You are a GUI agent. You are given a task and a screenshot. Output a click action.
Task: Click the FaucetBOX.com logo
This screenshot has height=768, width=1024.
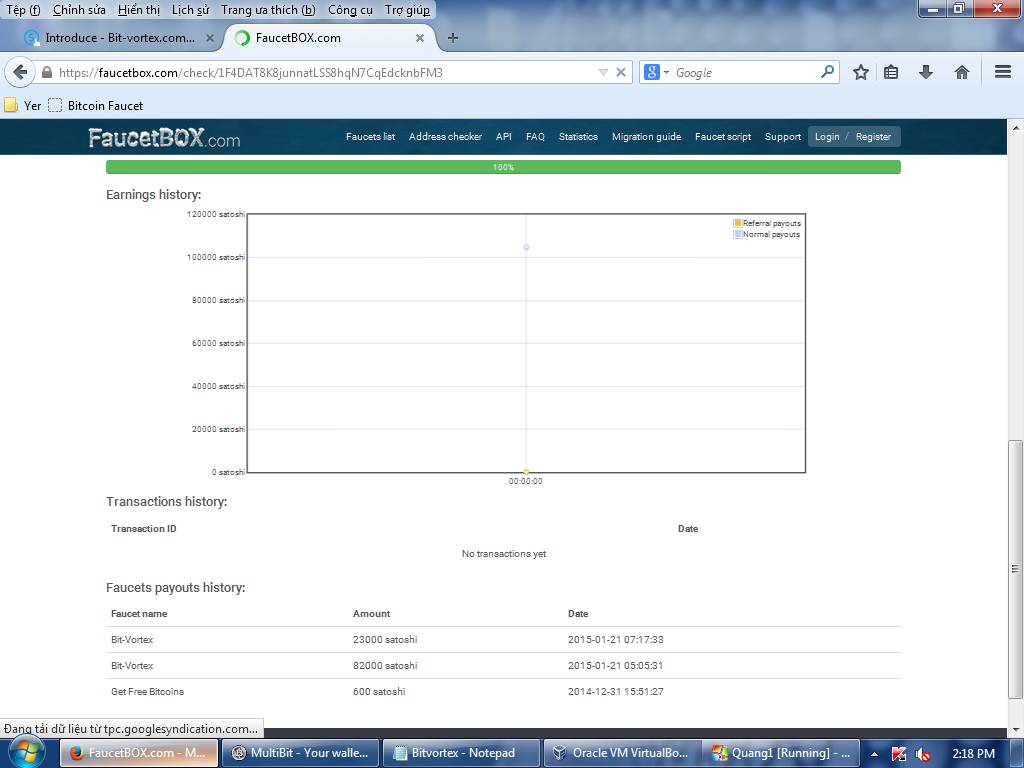[164, 138]
